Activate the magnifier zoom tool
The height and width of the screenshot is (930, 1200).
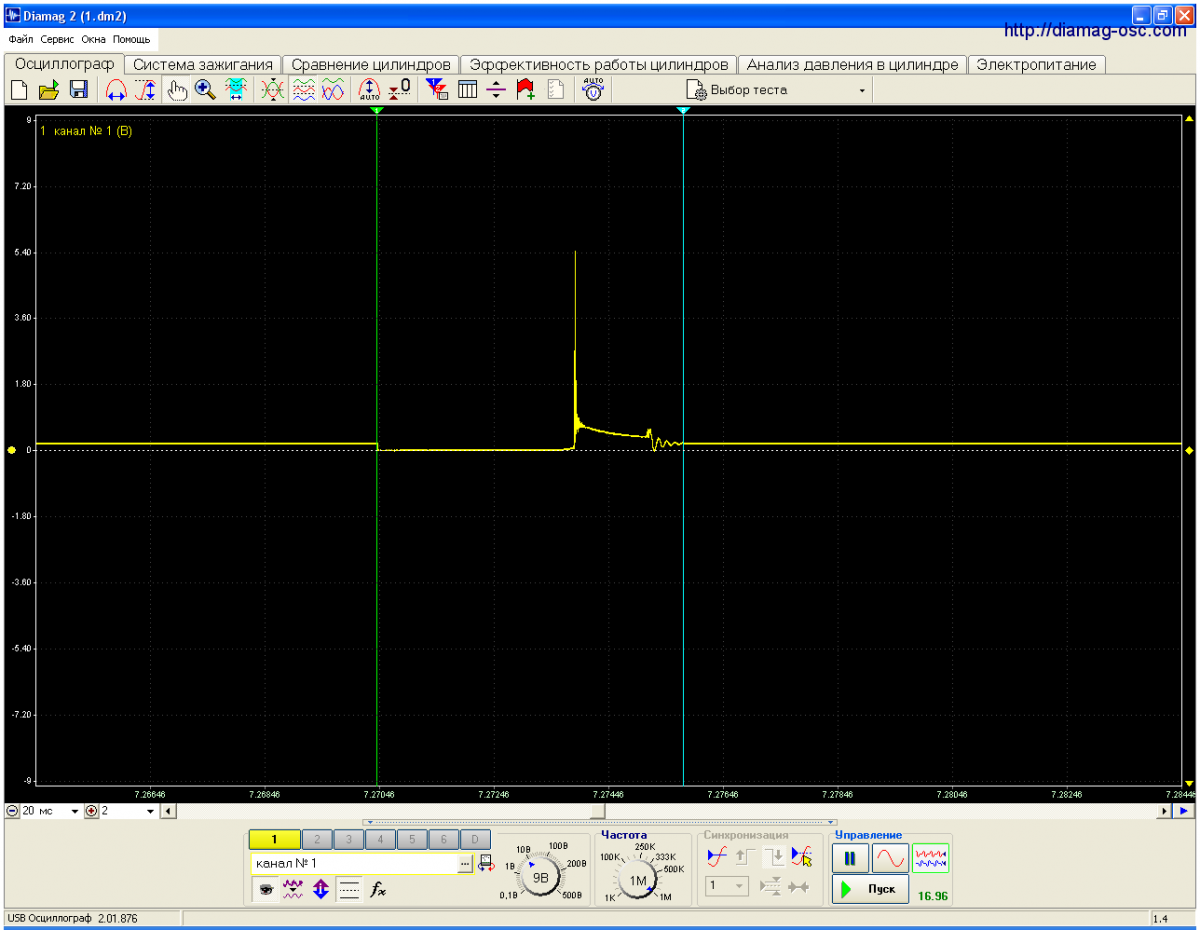point(206,90)
